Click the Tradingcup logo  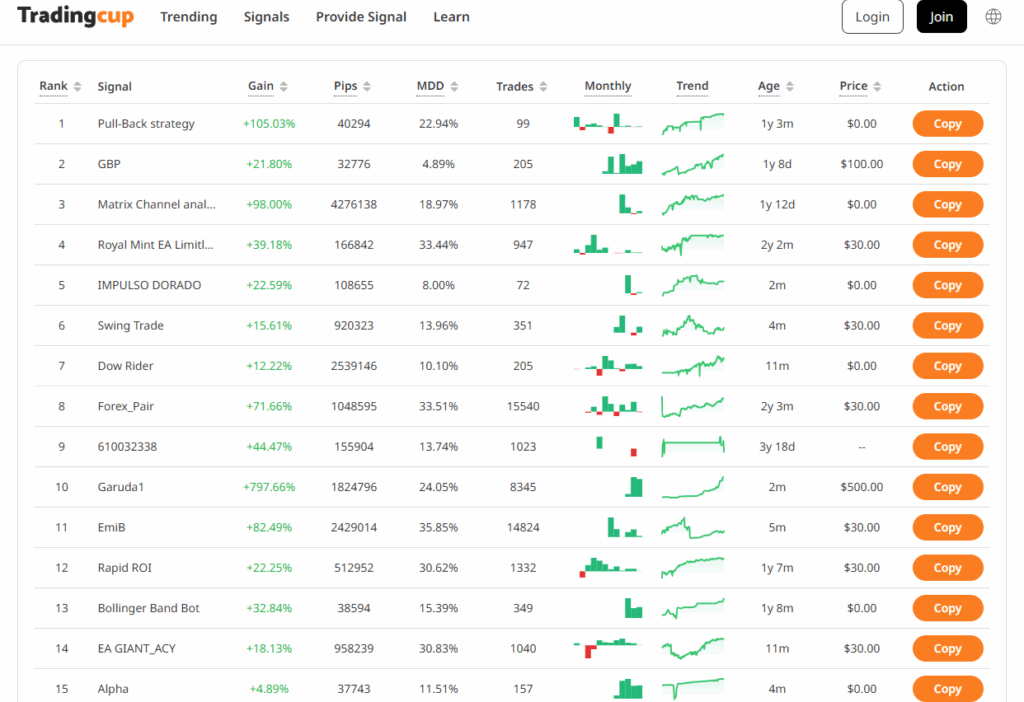[x=75, y=17]
